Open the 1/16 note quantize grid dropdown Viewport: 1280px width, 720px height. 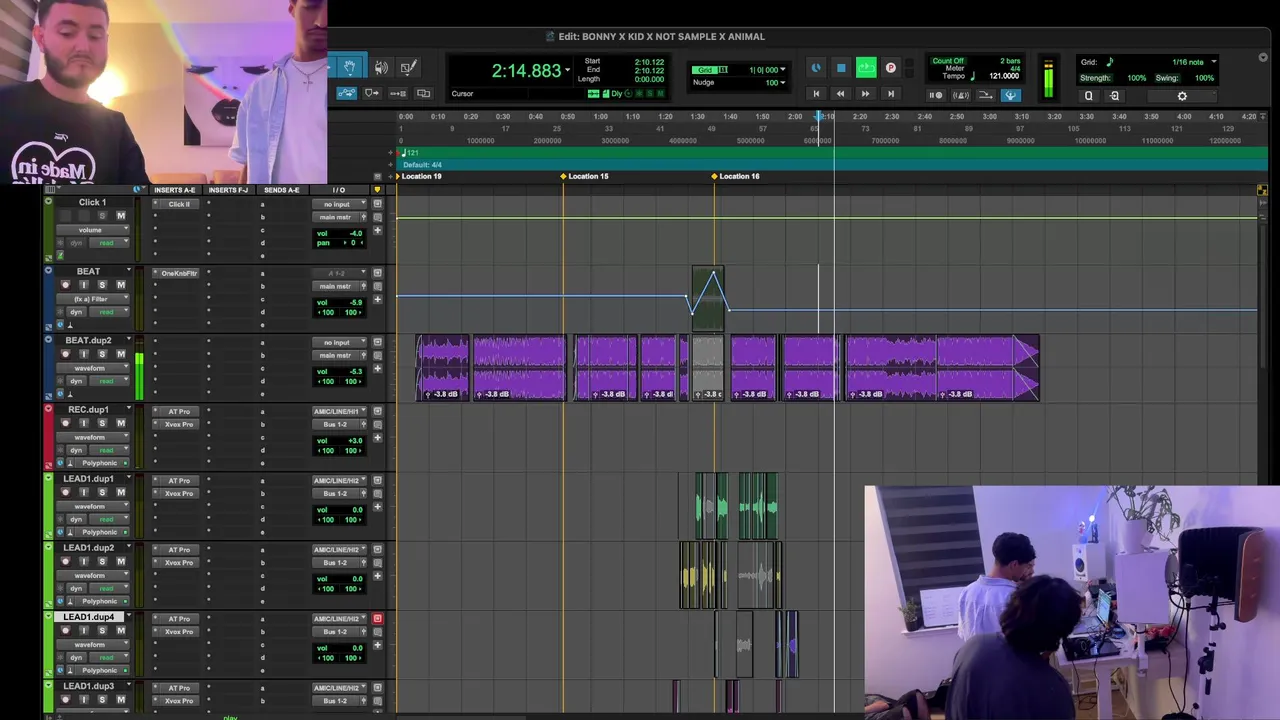coord(1214,62)
